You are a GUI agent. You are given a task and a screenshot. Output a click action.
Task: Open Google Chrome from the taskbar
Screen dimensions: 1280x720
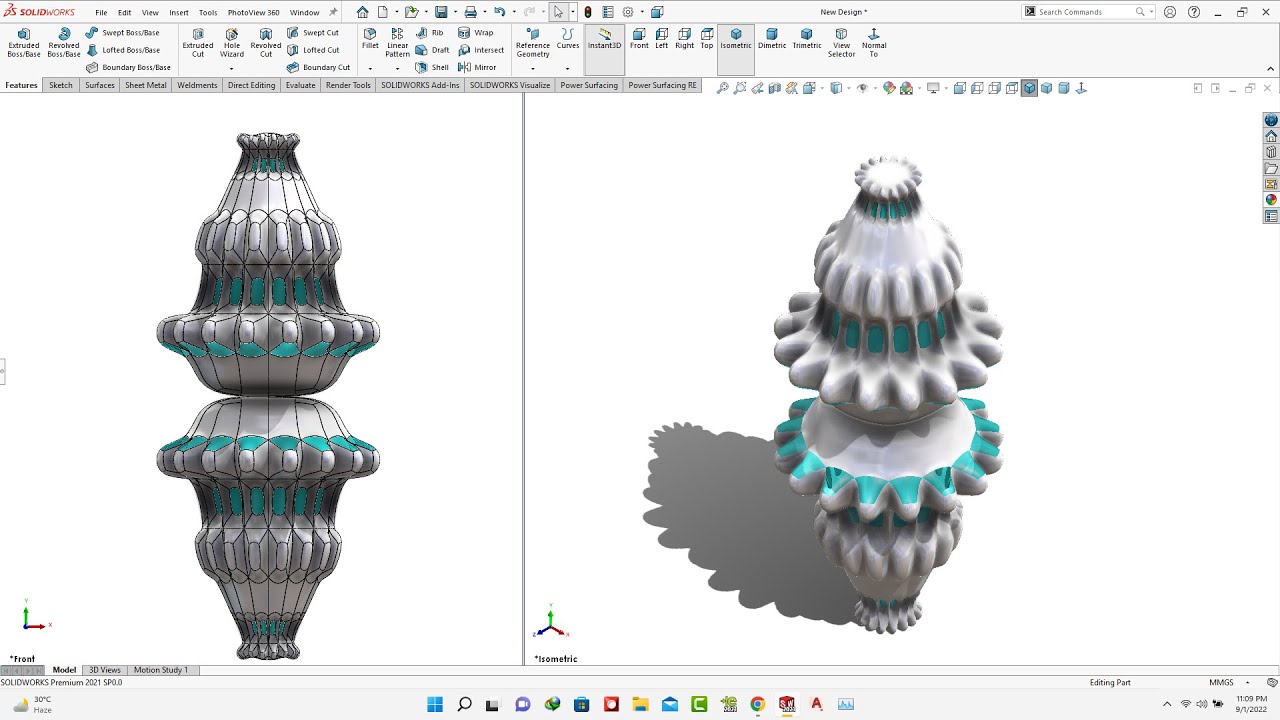(x=758, y=704)
